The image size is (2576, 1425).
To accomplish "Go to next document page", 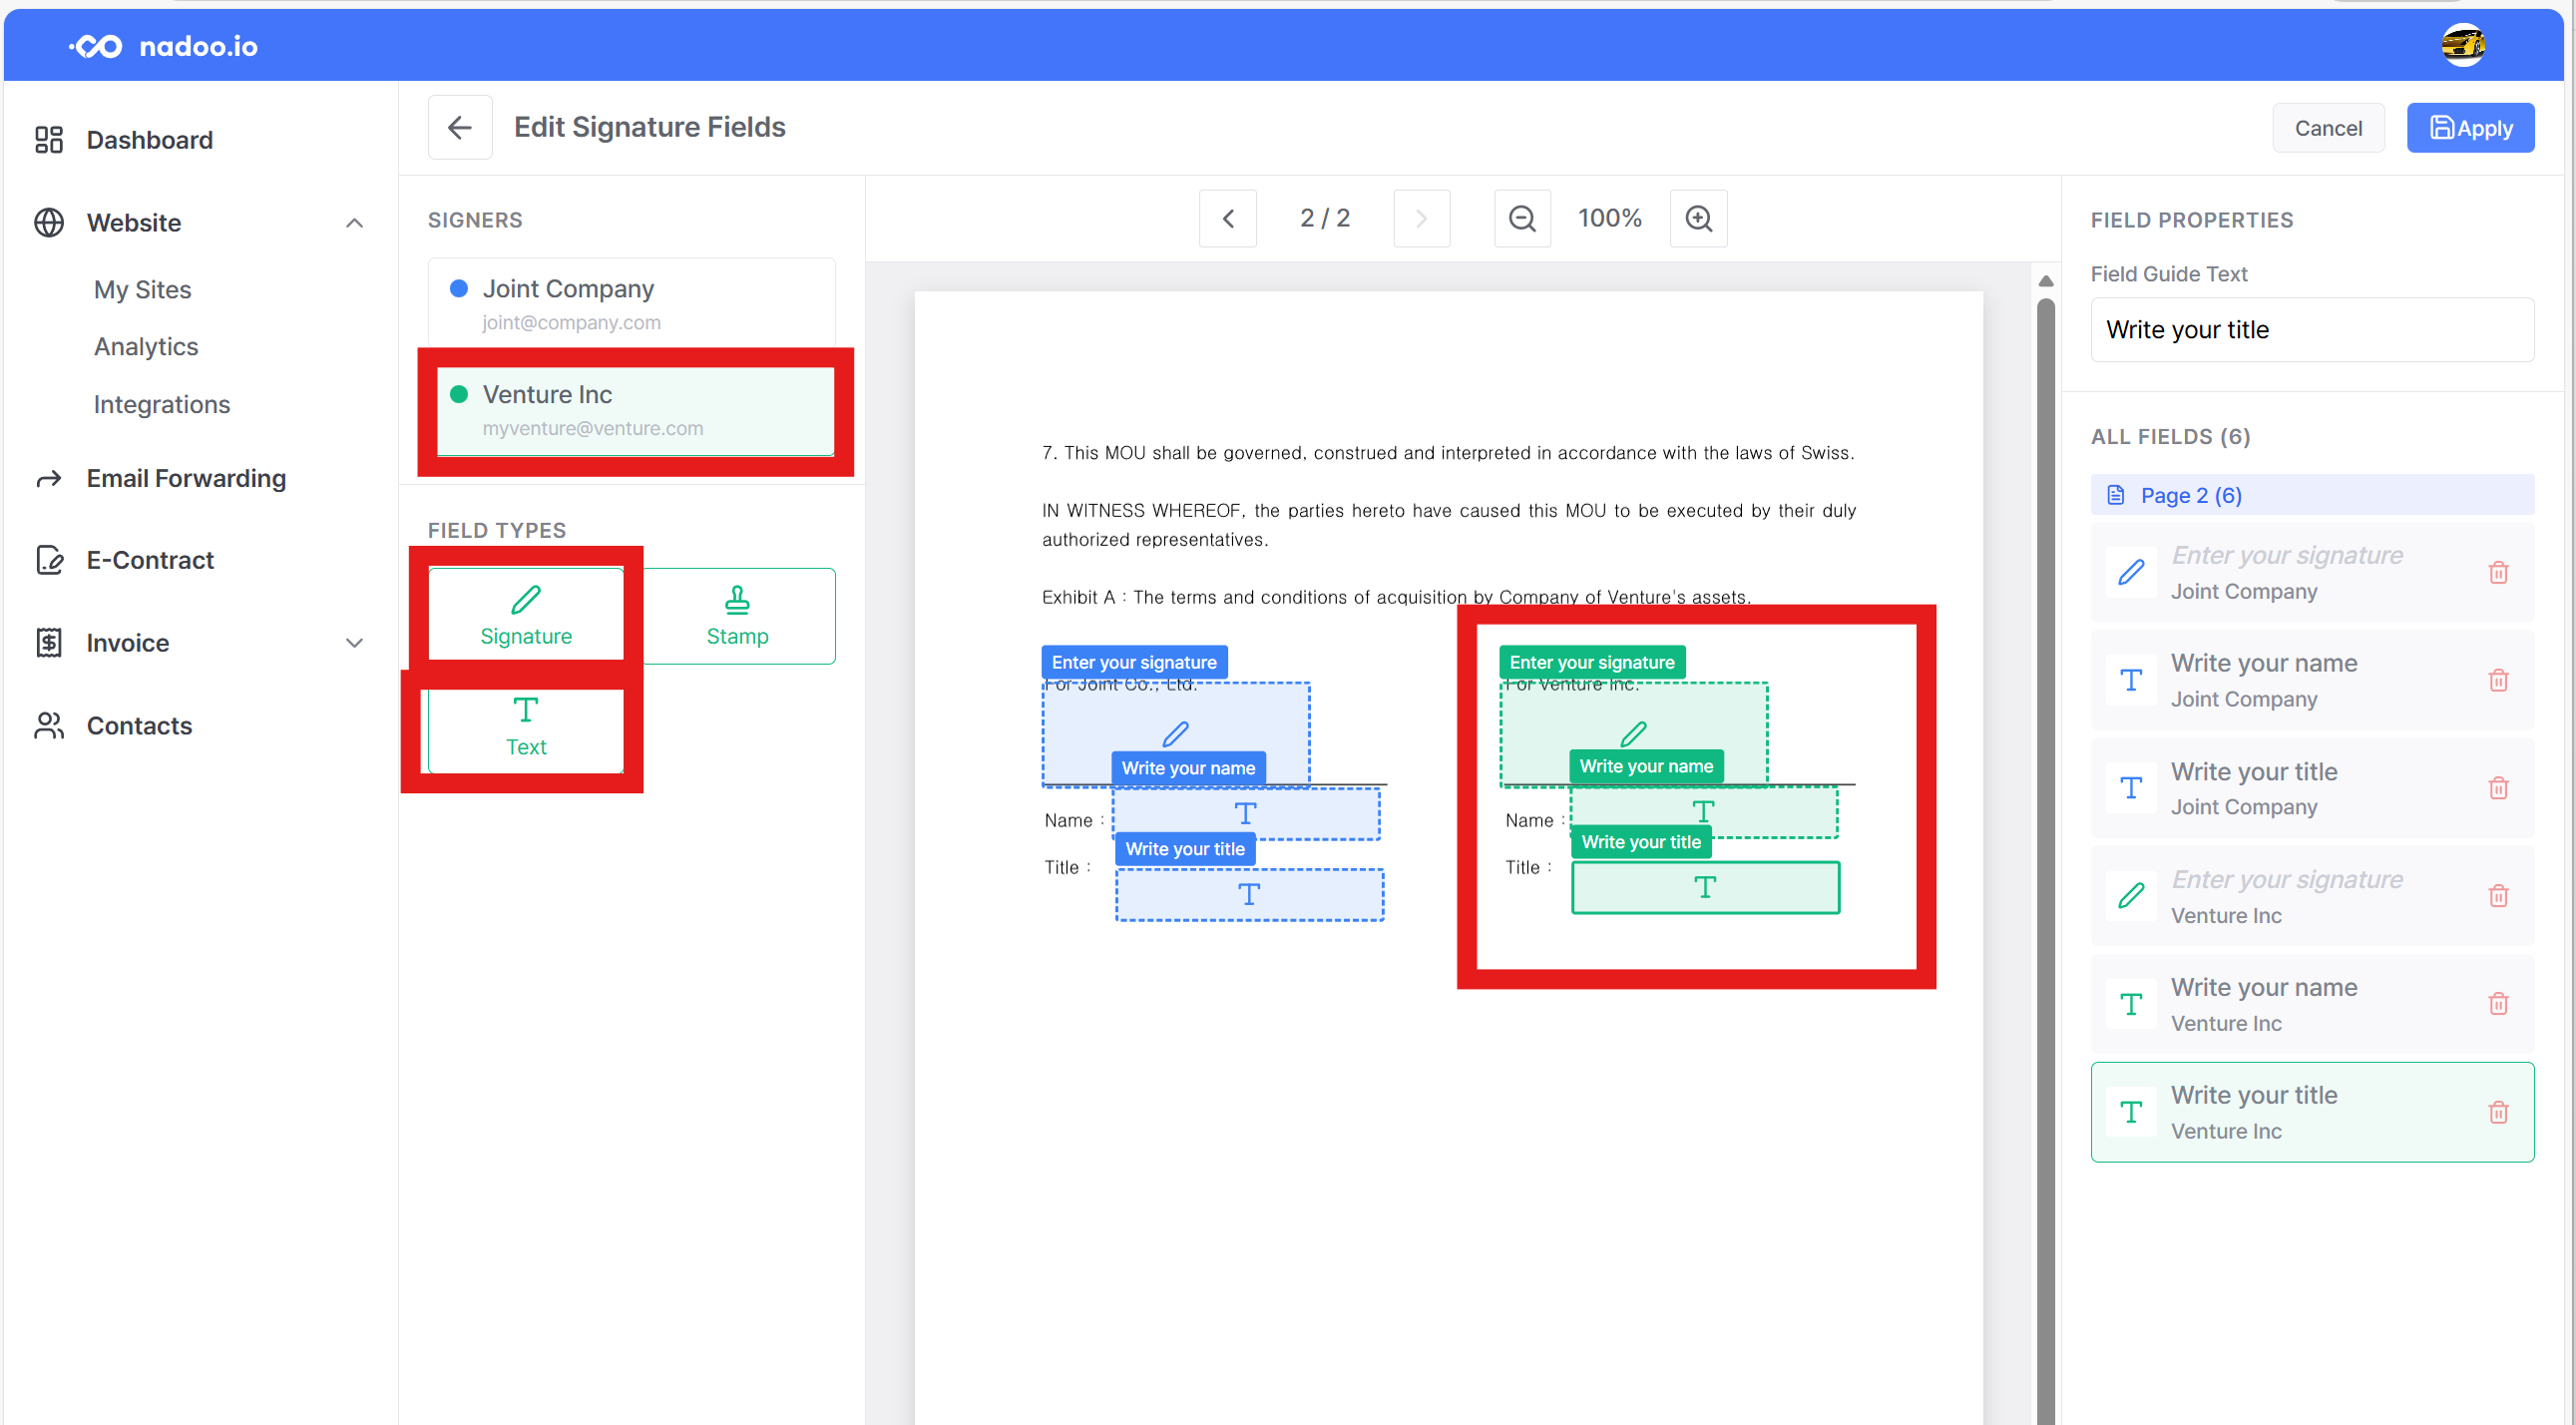I will (1421, 218).
